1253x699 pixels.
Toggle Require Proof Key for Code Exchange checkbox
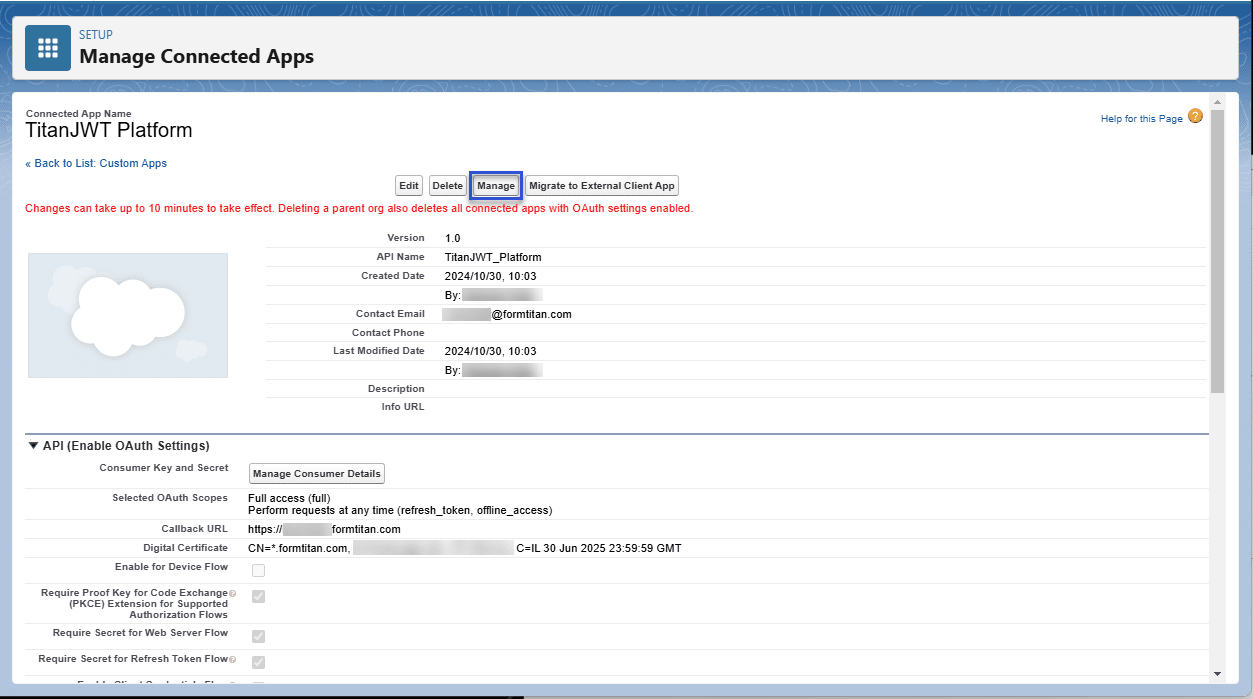(x=257, y=596)
